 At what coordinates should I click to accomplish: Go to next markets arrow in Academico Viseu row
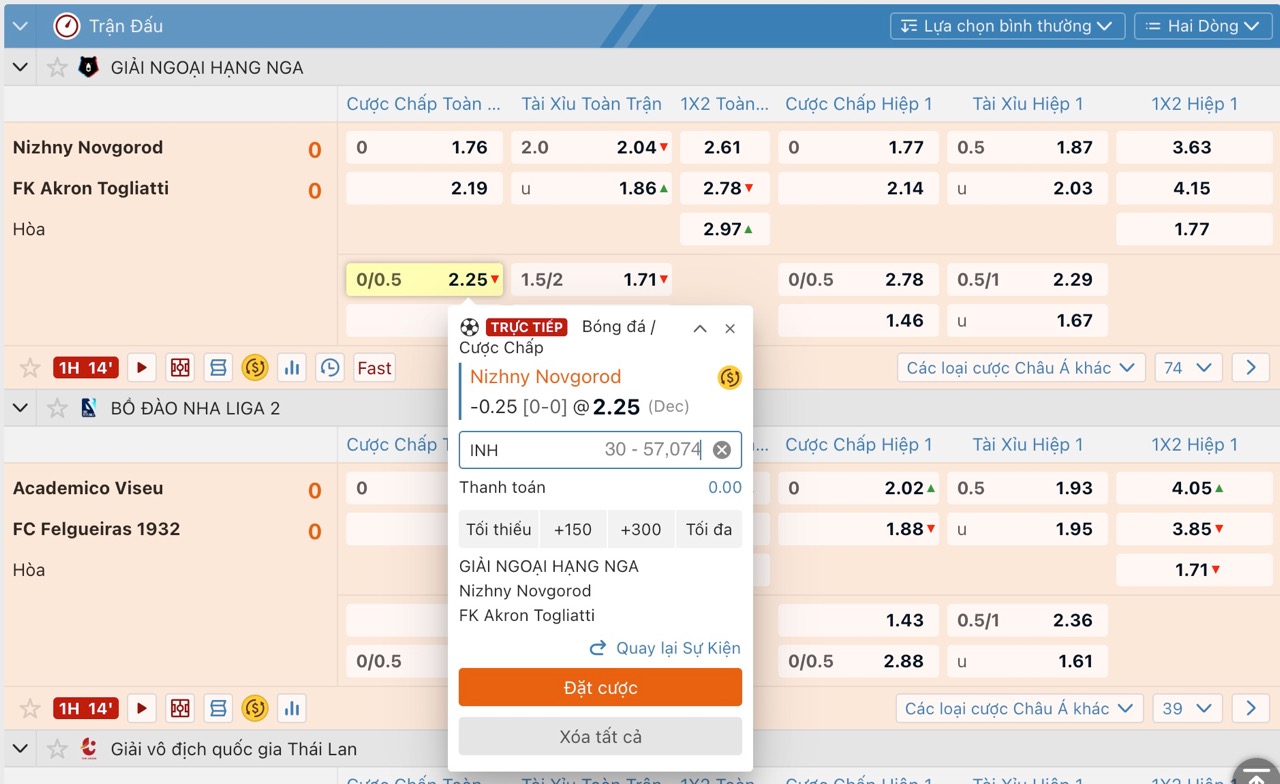pyautogui.click(x=1251, y=709)
